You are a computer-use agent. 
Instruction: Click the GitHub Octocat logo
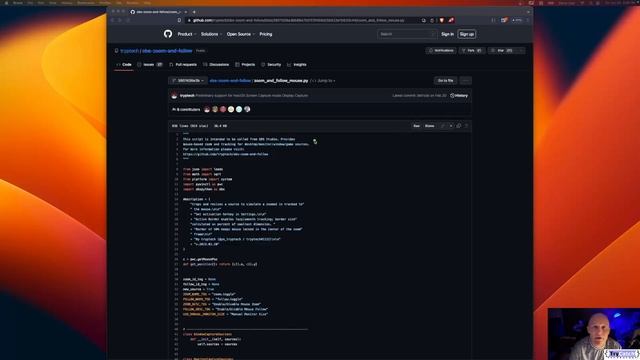coord(168,34)
